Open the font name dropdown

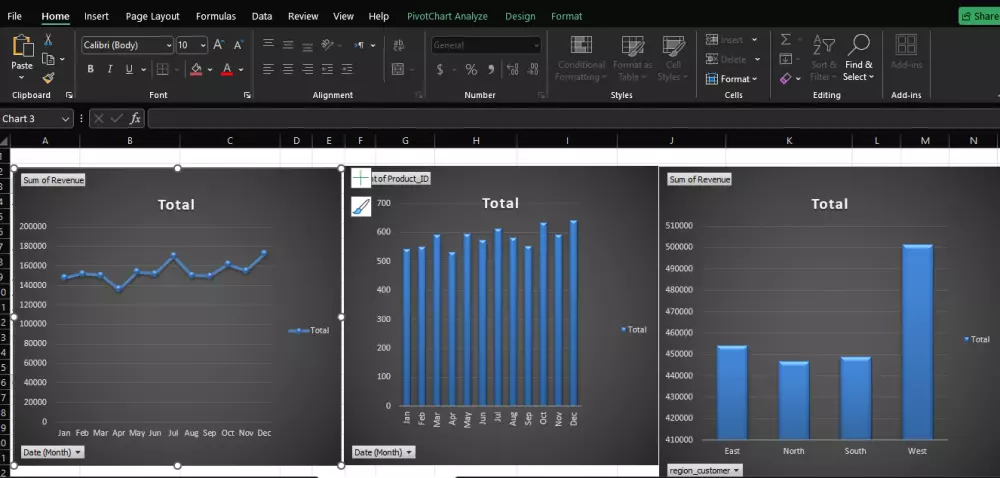pos(169,45)
